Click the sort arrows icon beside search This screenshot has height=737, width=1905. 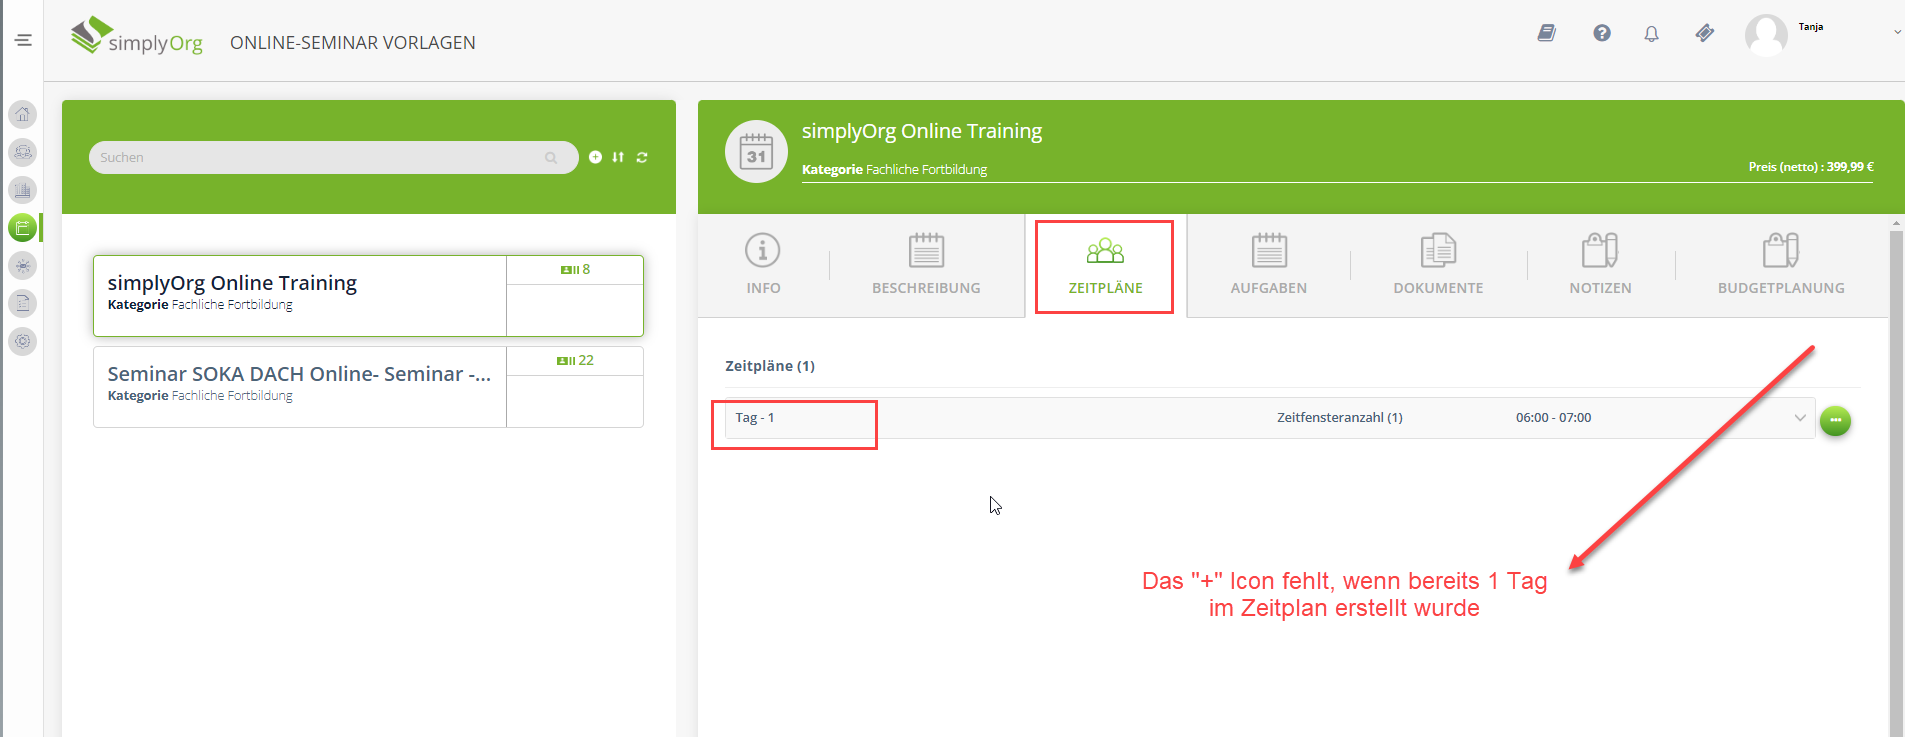pos(618,157)
